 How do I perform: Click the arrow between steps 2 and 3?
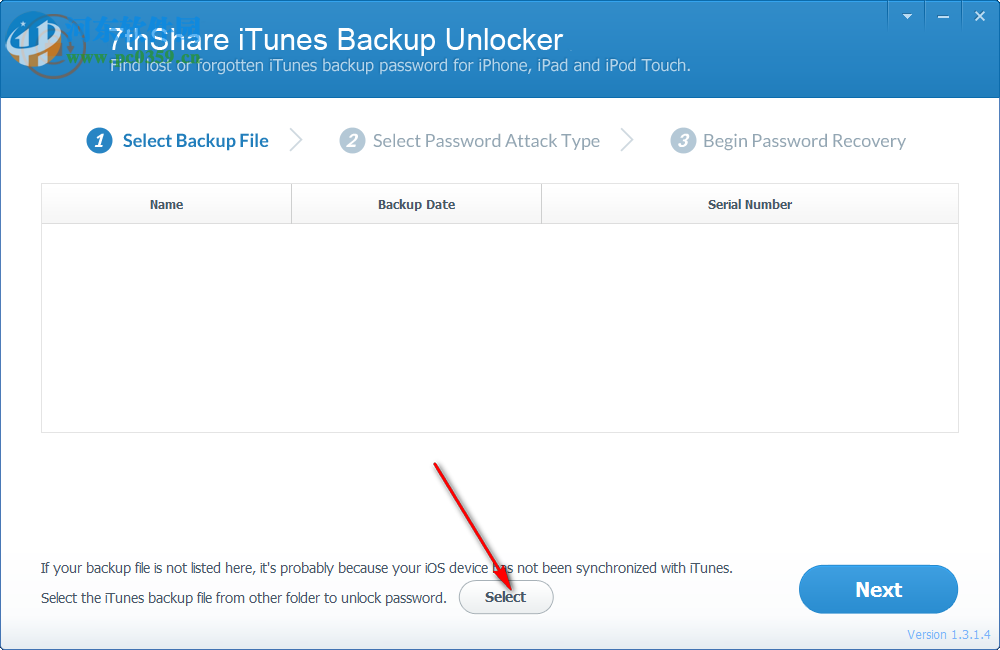tap(627, 141)
